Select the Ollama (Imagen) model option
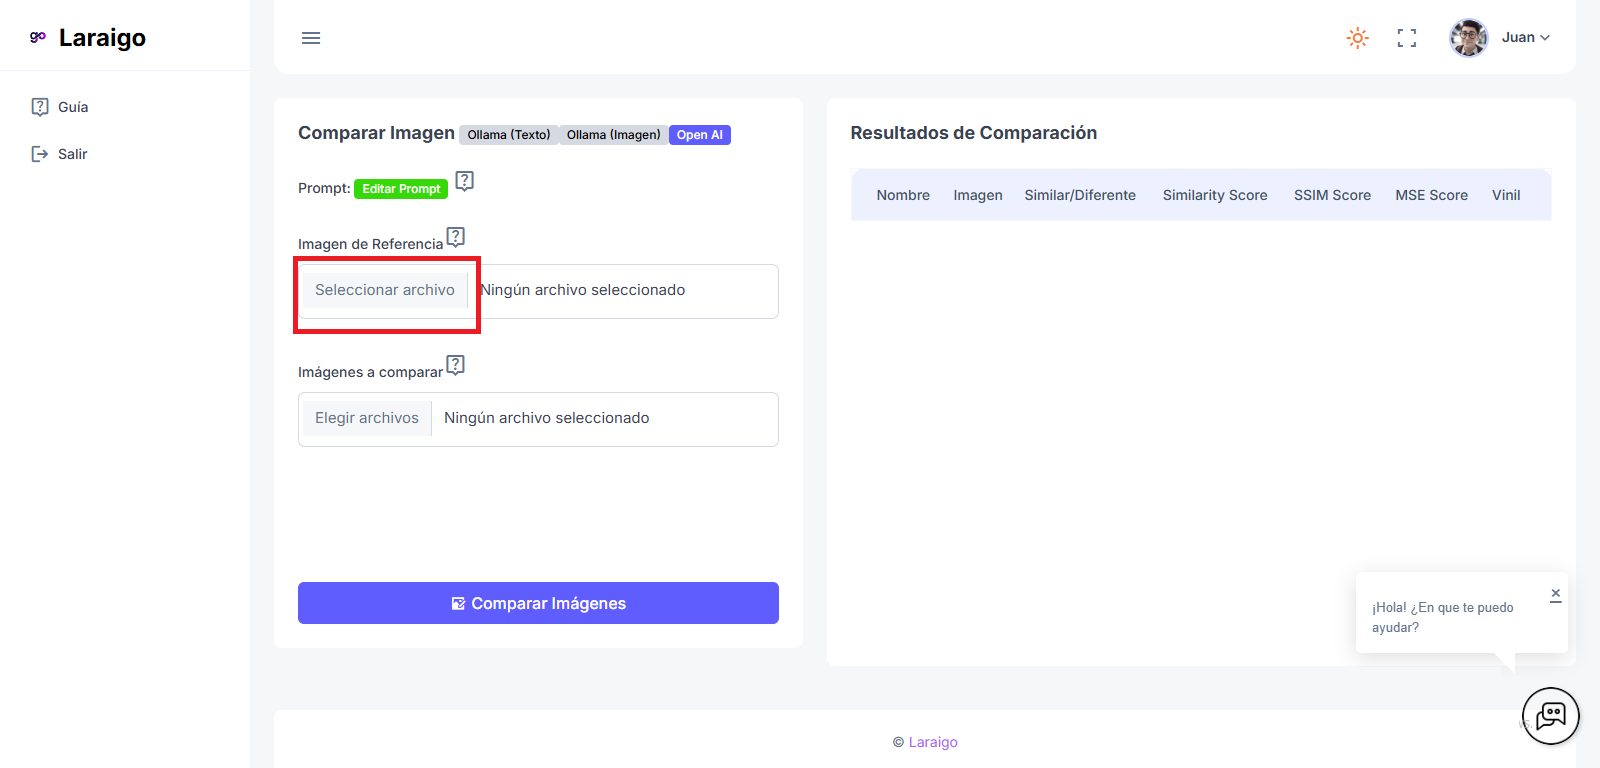The width and height of the screenshot is (1600, 768). click(613, 135)
